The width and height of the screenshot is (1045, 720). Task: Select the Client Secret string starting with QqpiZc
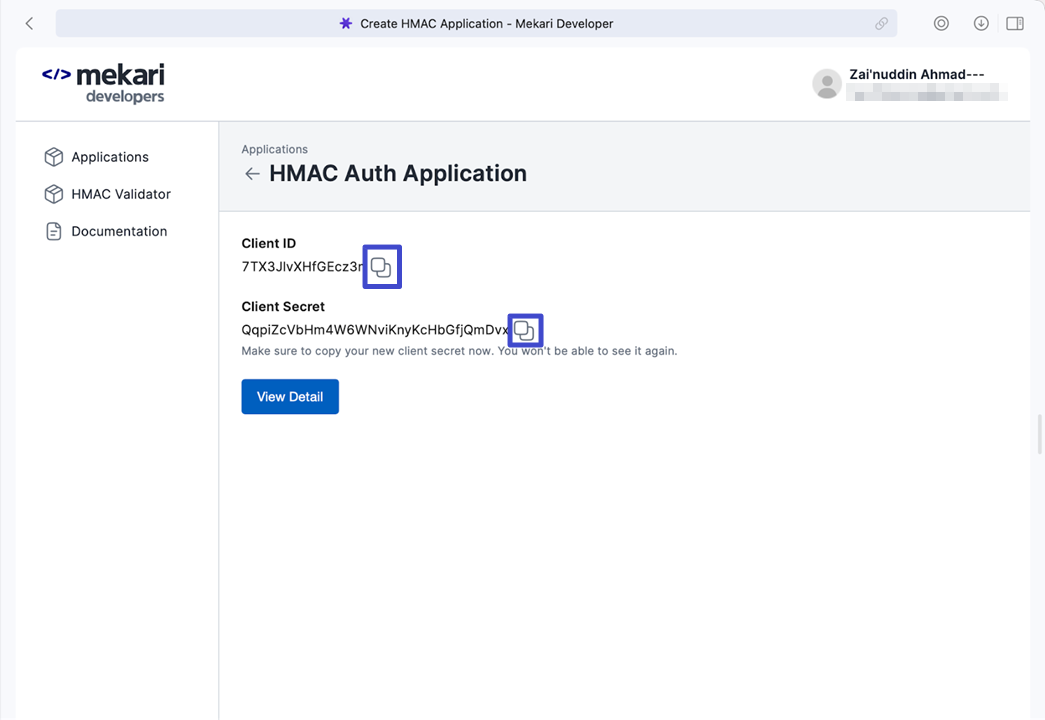375,330
